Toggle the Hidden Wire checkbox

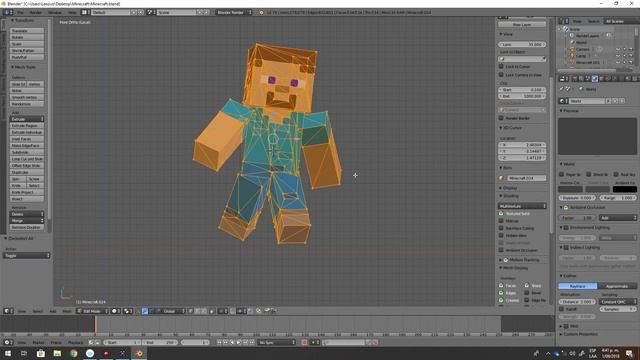501,236
